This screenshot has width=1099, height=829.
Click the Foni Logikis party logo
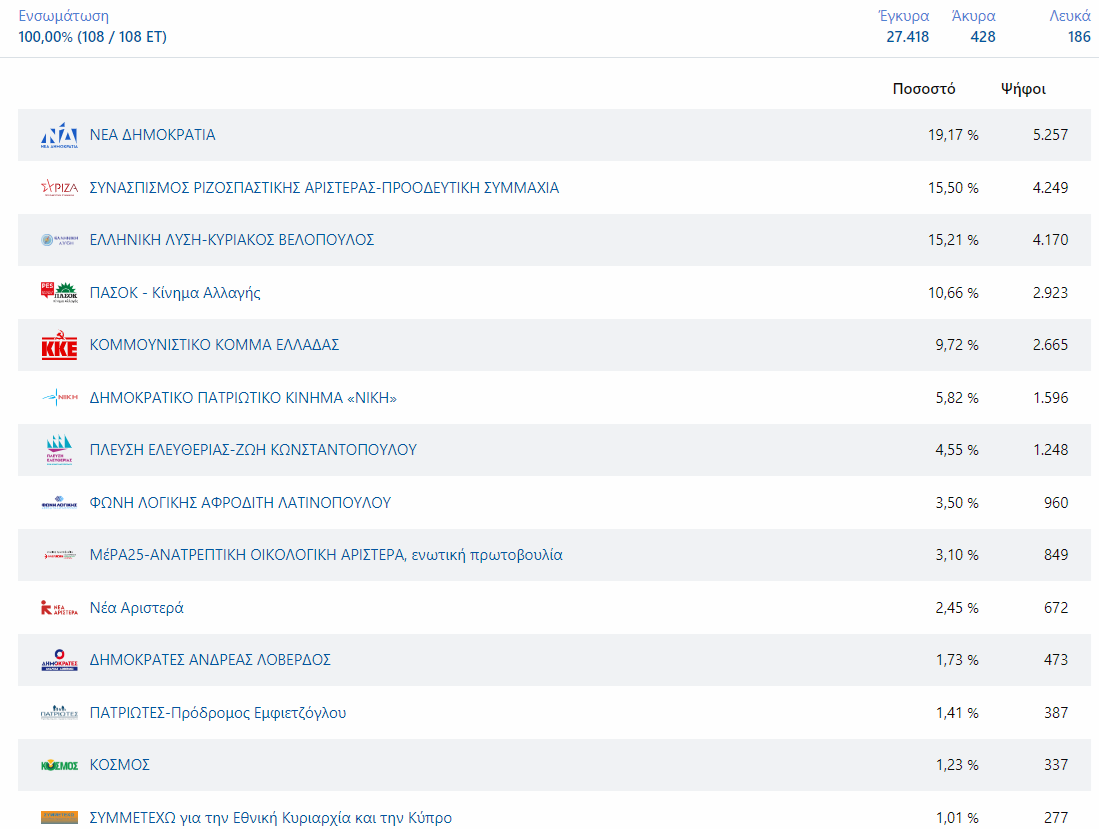59,502
